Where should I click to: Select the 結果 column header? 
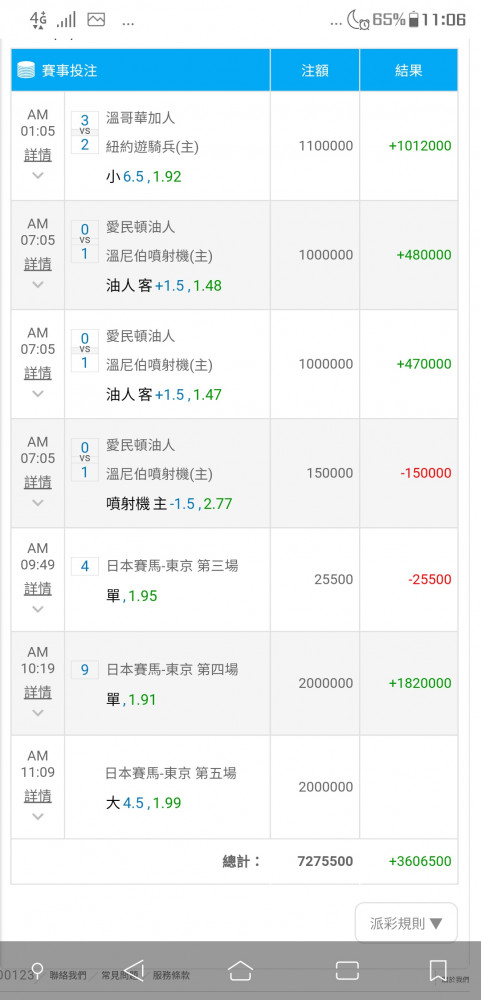[x=409, y=70]
